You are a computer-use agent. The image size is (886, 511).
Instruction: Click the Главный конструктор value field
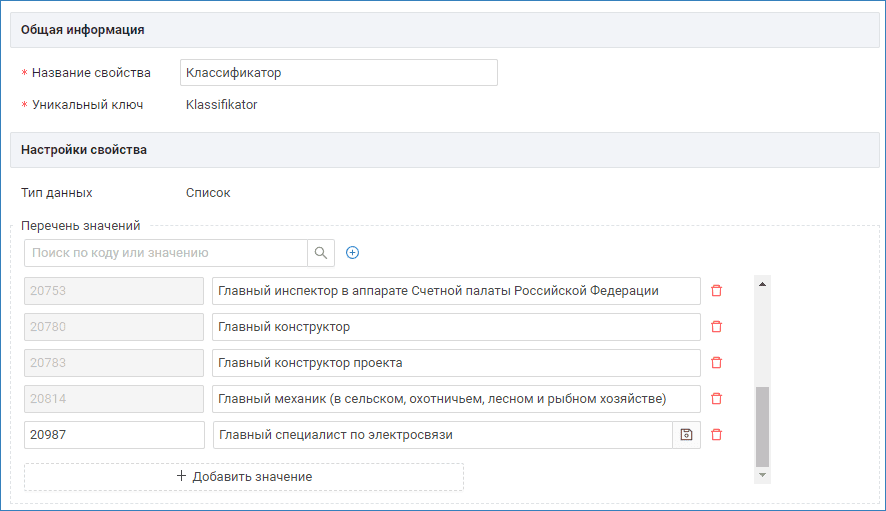456,327
